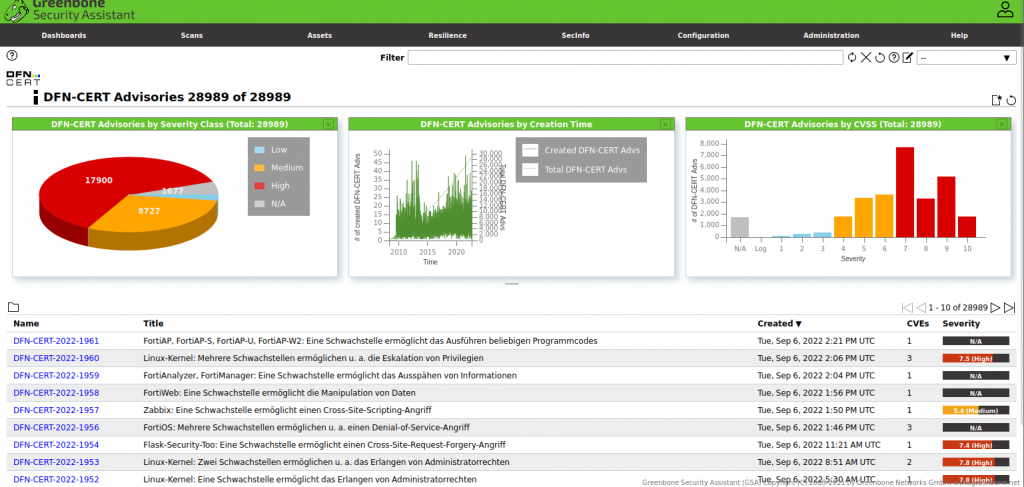This screenshot has height=487, width=1024.
Task: Click the 7.4 (High) severity bar
Action: 976,445
